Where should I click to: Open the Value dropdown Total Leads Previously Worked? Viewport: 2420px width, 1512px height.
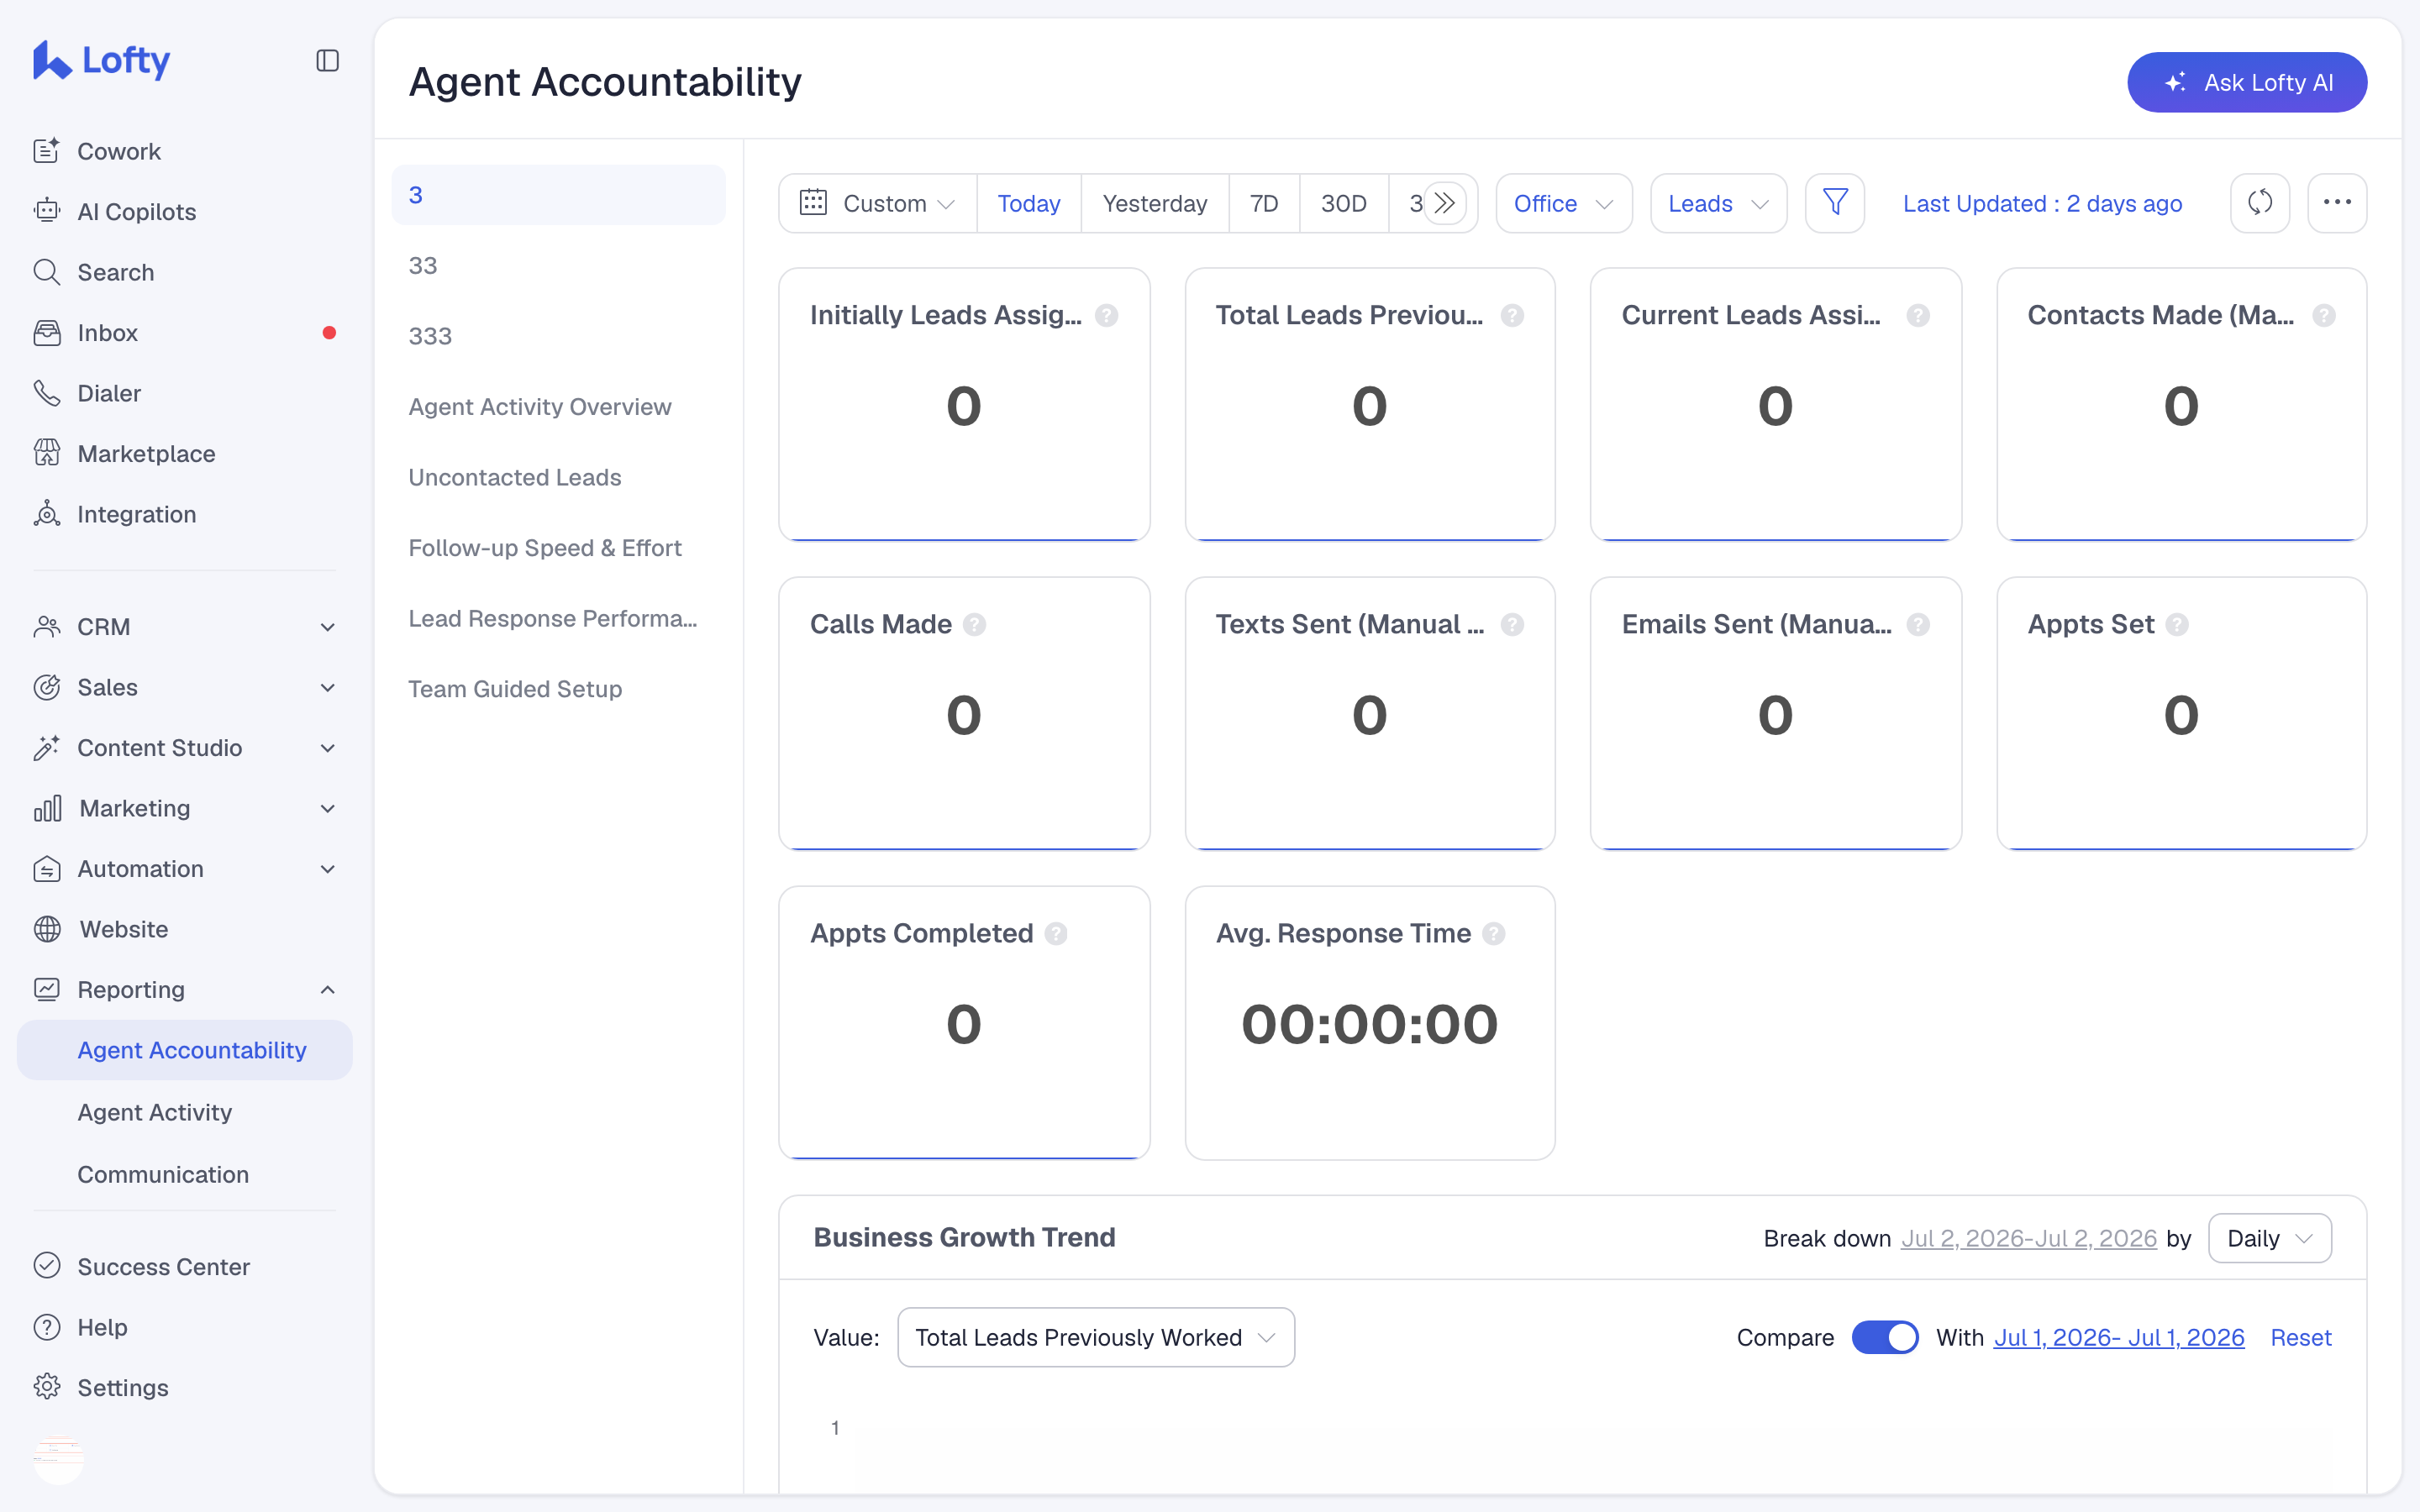(1096, 1337)
